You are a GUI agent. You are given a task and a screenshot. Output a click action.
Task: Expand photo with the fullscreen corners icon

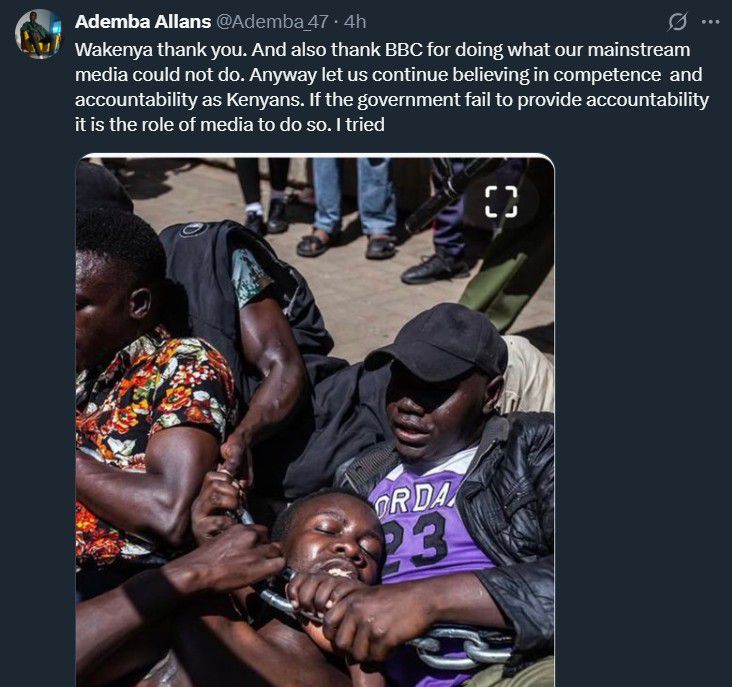tap(501, 202)
